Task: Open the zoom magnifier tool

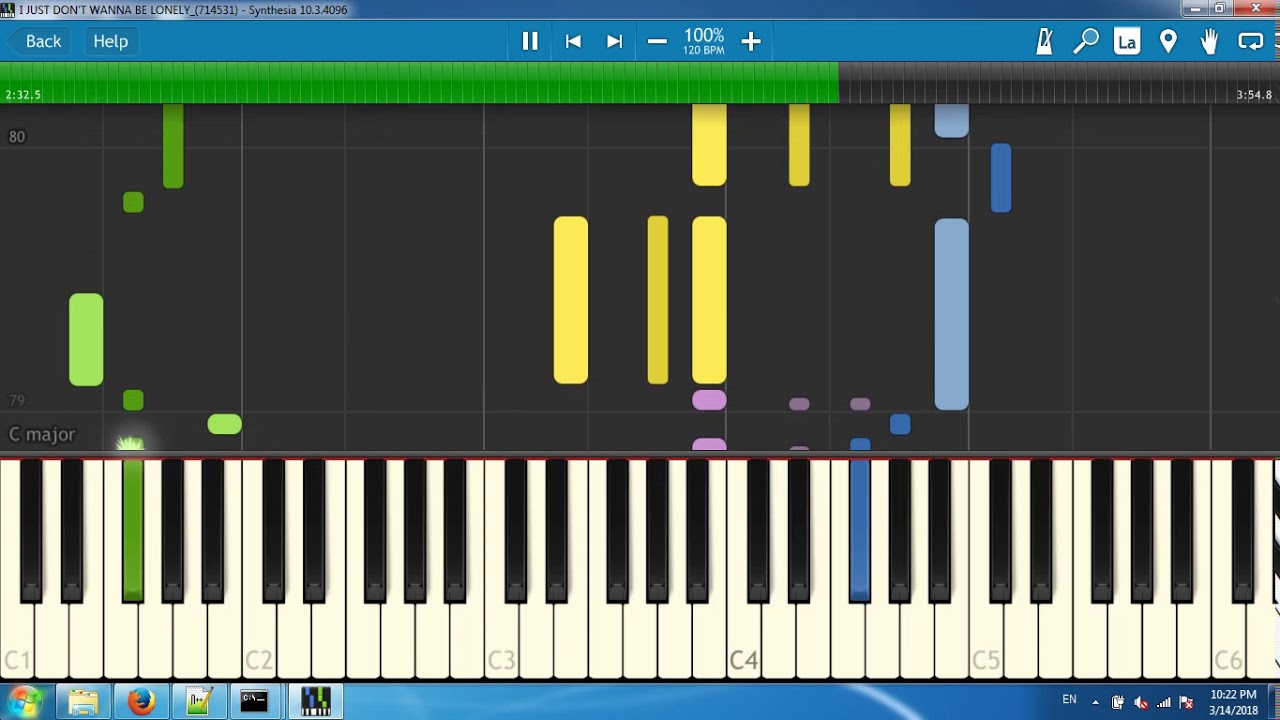Action: click(x=1086, y=41)
